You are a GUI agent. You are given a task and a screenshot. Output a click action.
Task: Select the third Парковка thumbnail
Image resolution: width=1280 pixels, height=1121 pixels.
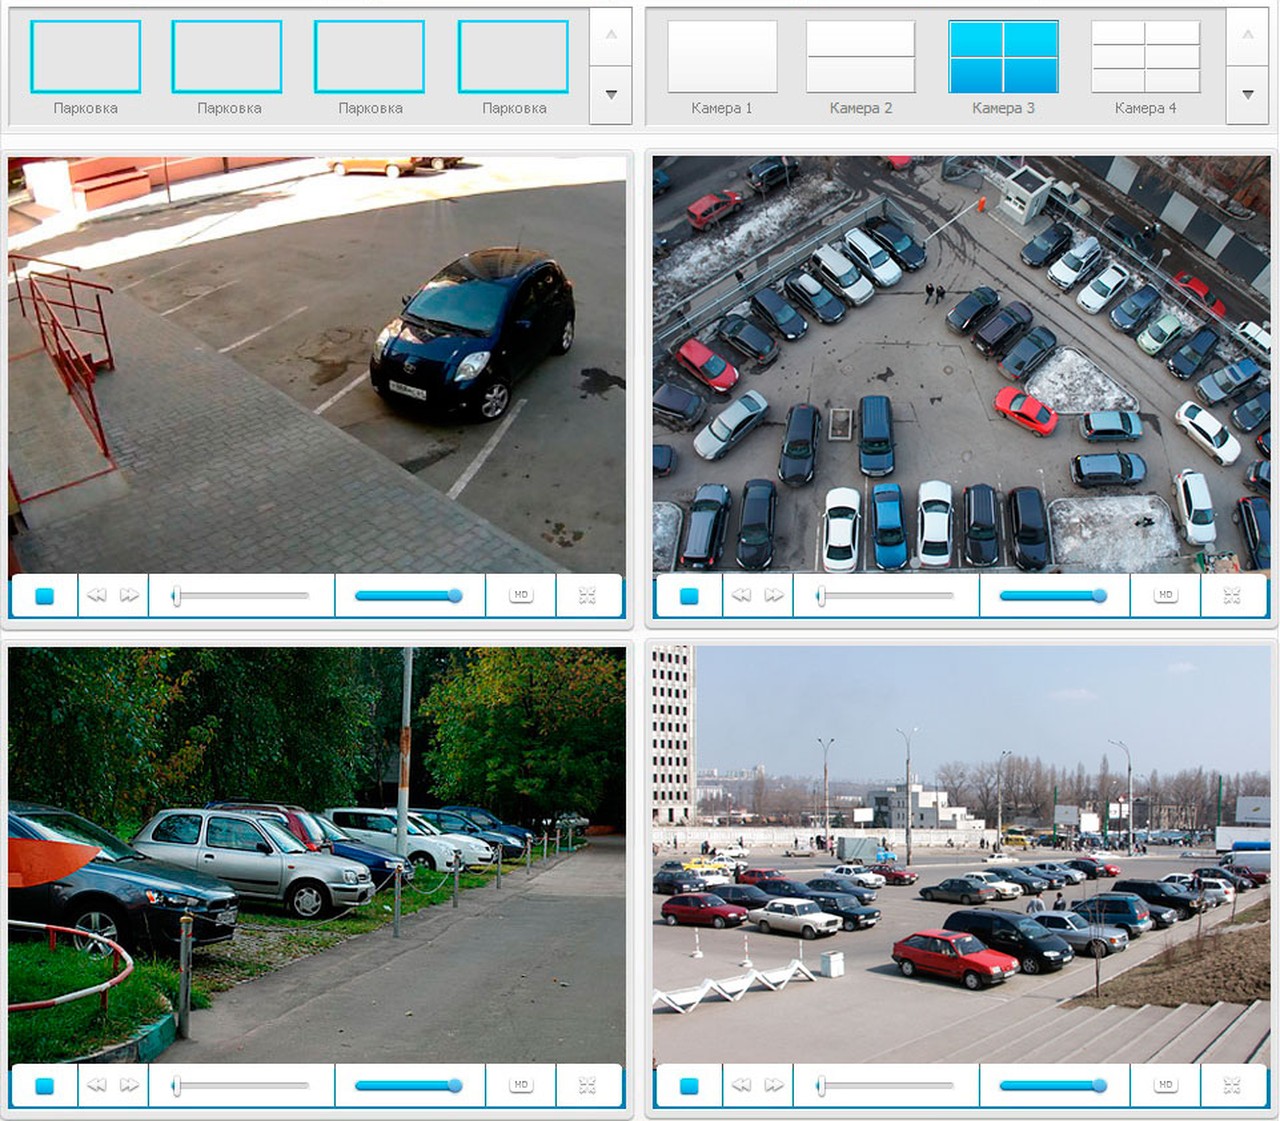pos(369,57)
